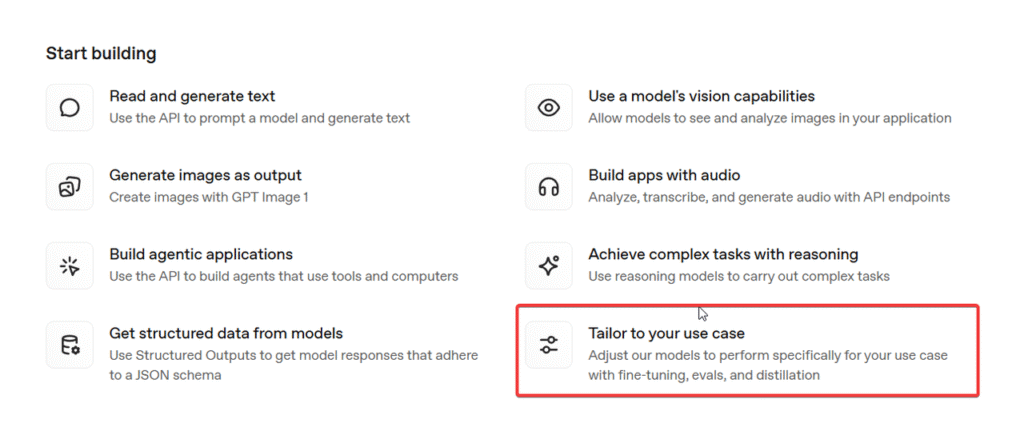The height and width of the screenshot is (431, 1024).
Task: Open the 'Read and generate text' link
Action: coord(192,97)
